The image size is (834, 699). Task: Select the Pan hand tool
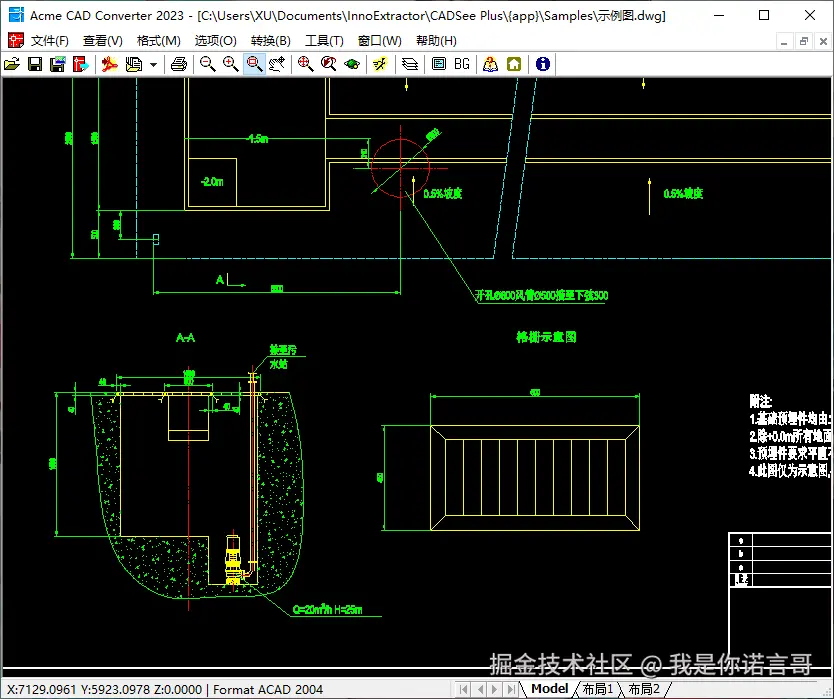click(x=277, y=64)
